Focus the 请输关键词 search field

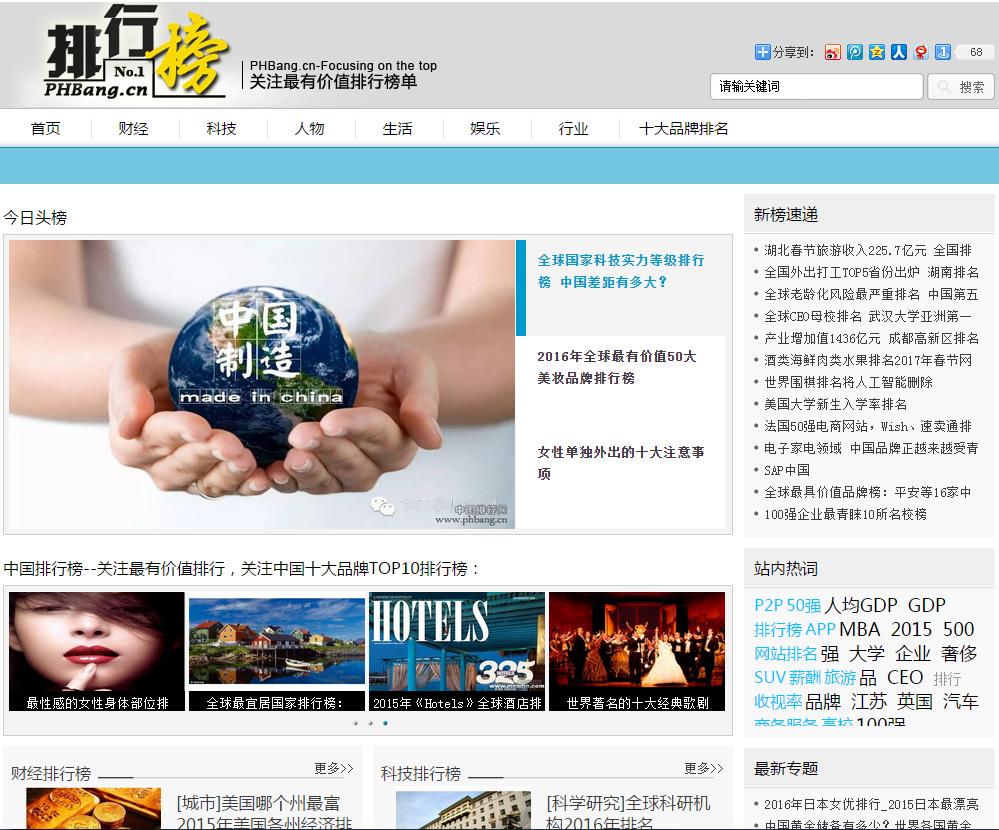(x=817, y=86)
